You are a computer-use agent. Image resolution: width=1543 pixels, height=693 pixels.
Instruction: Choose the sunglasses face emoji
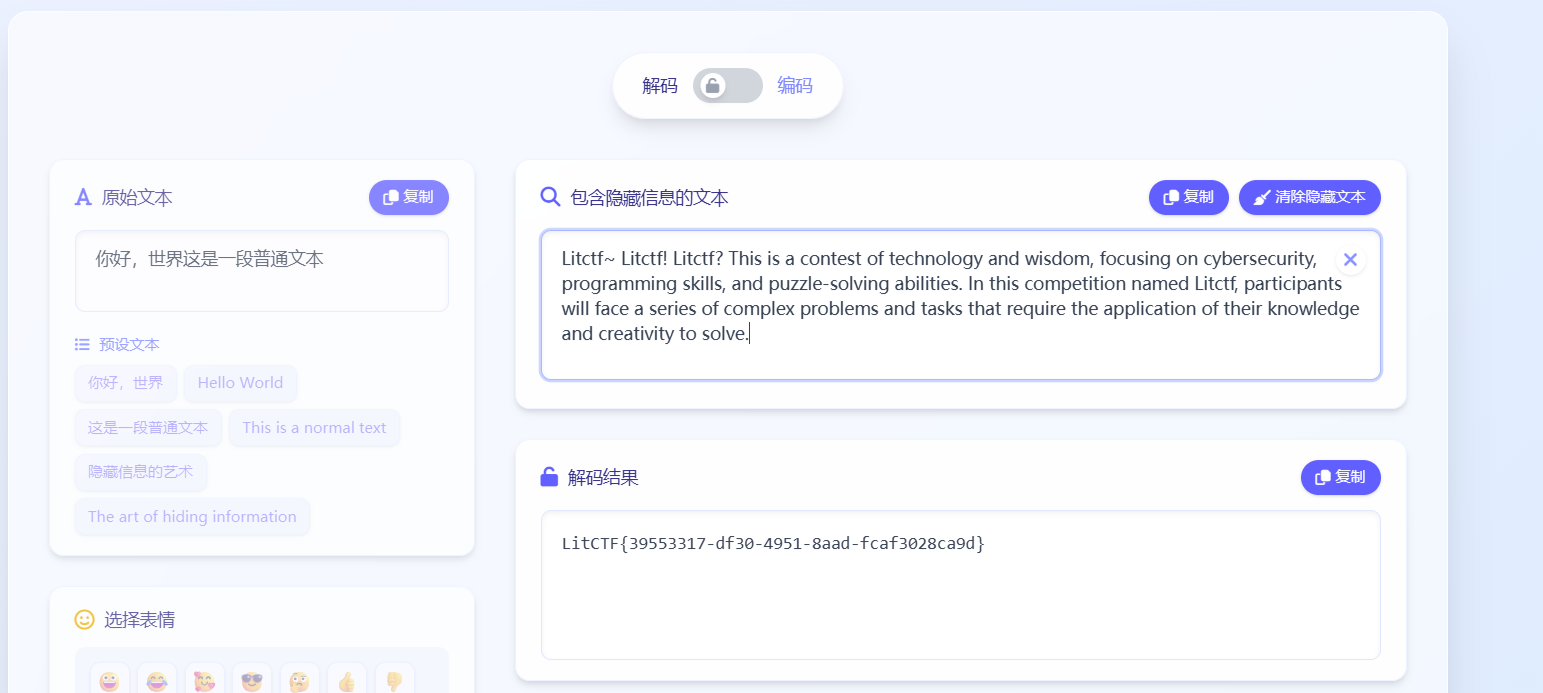pyautogui.click(x=252, y=682)
